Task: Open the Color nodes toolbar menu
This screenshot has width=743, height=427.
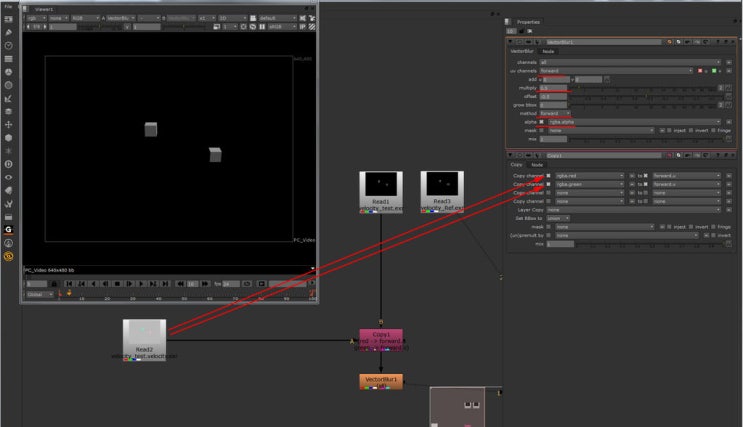Action: pos(8,72)
